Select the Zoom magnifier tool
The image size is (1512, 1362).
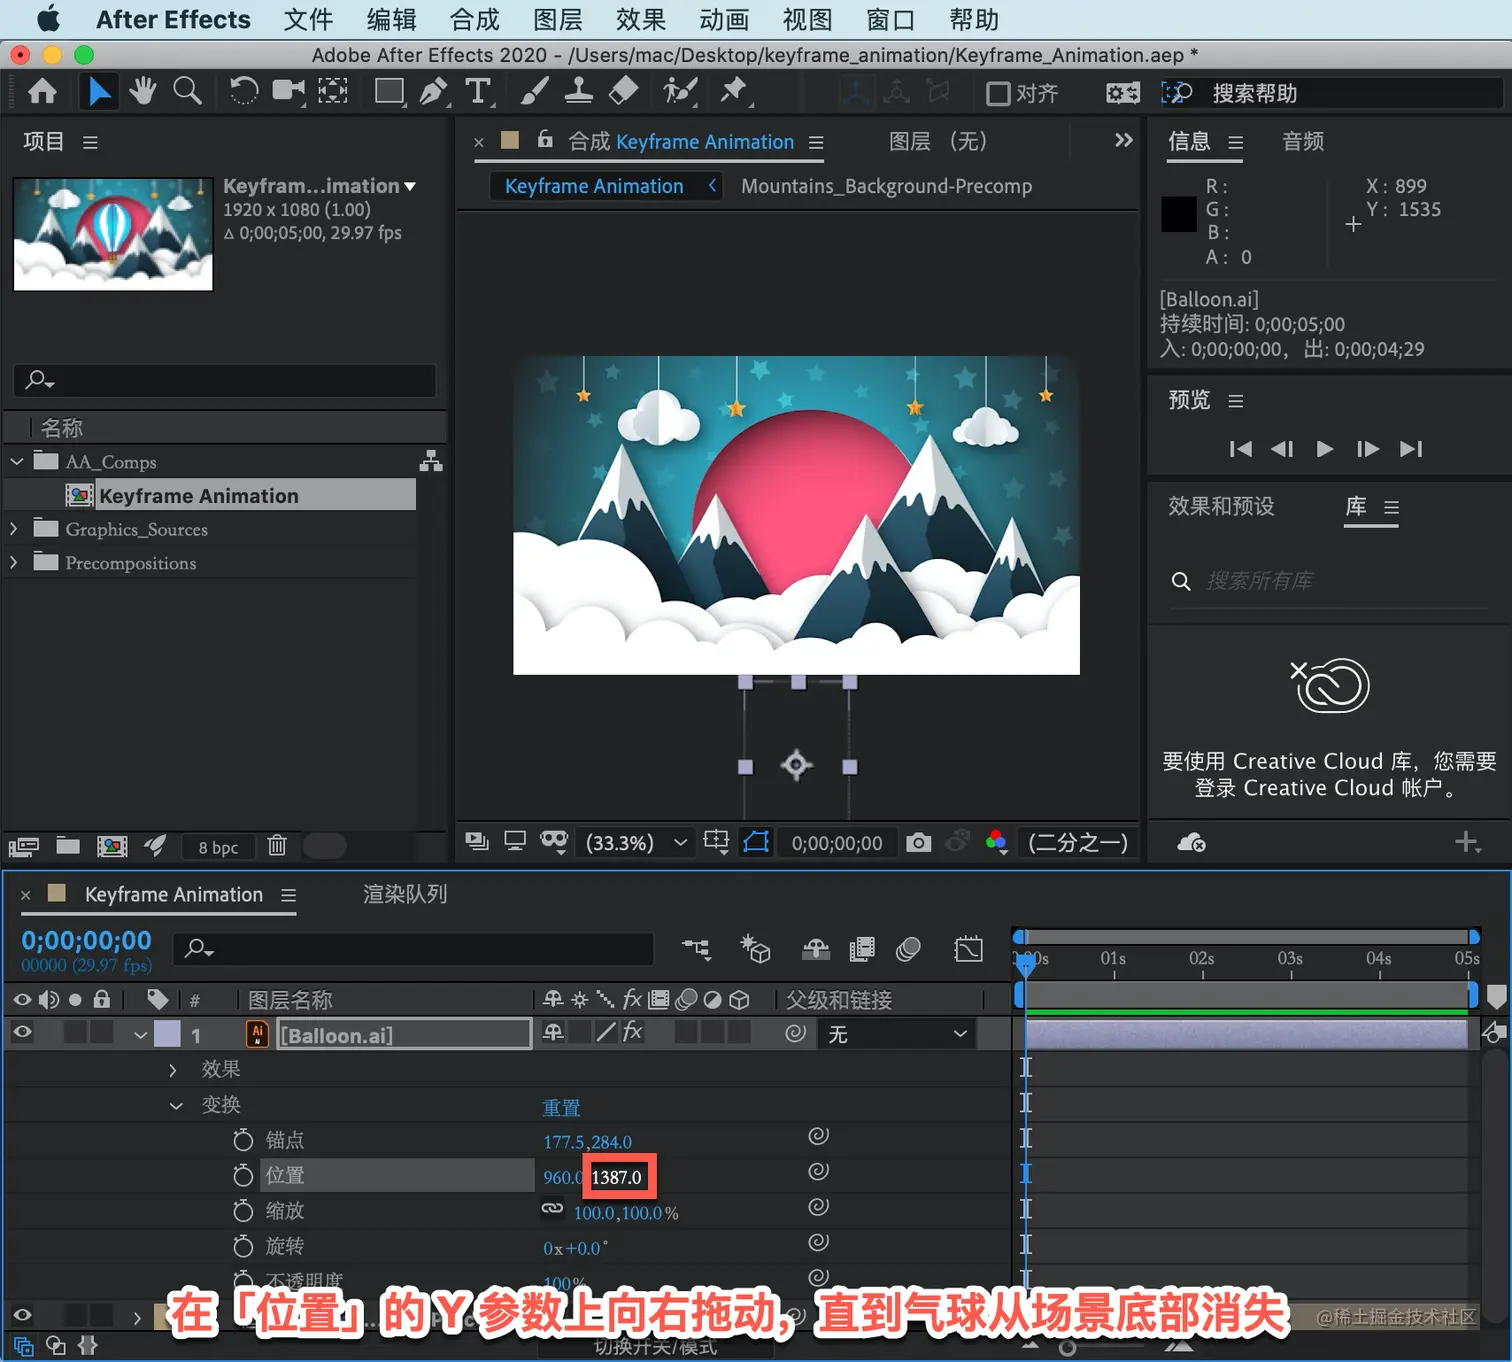click(x=187, y=91)
